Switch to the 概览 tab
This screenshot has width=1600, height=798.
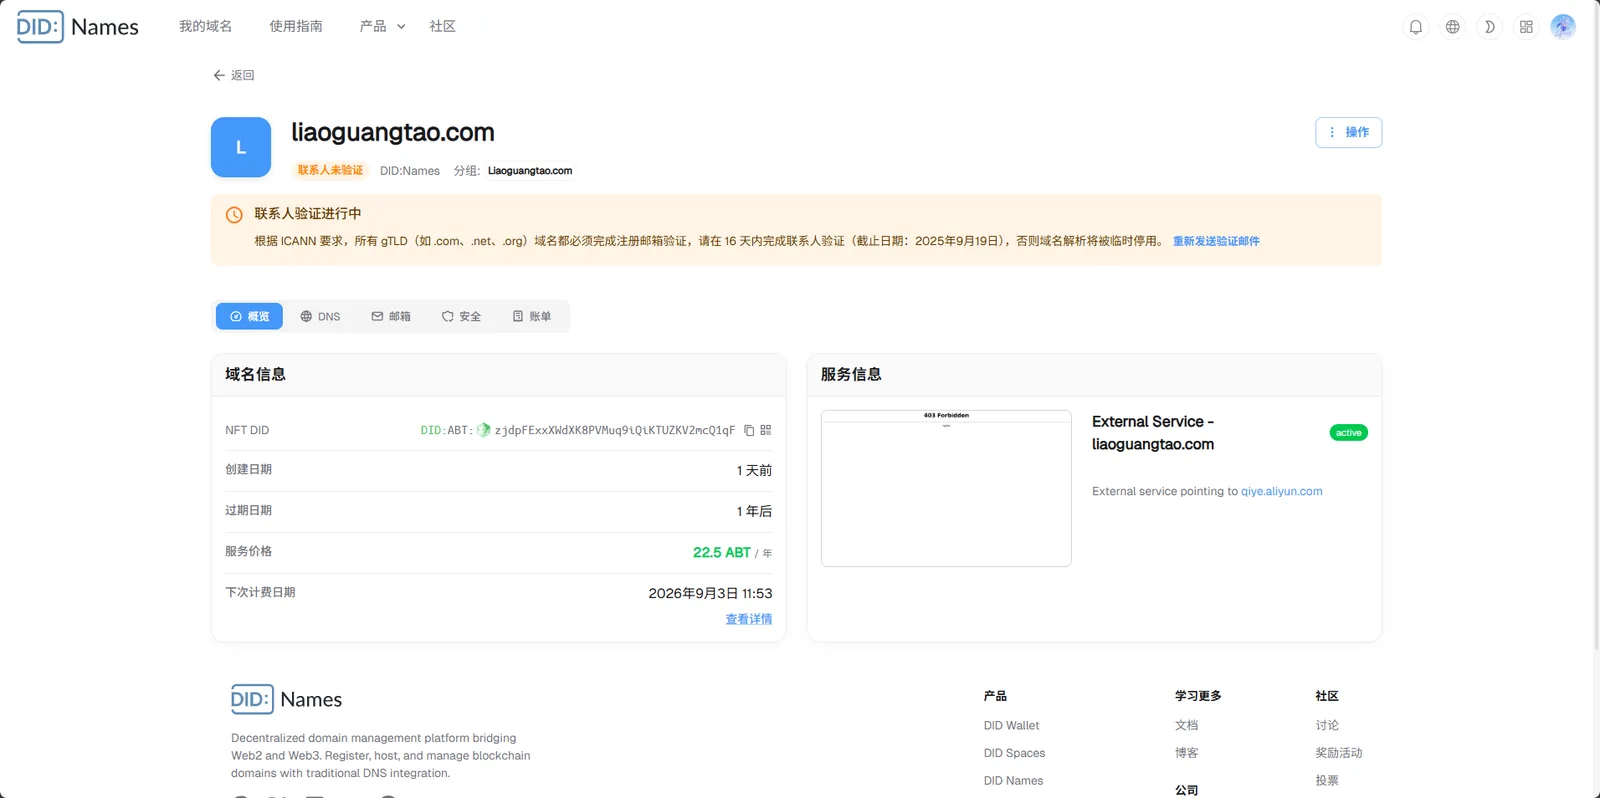coord(249,316)
